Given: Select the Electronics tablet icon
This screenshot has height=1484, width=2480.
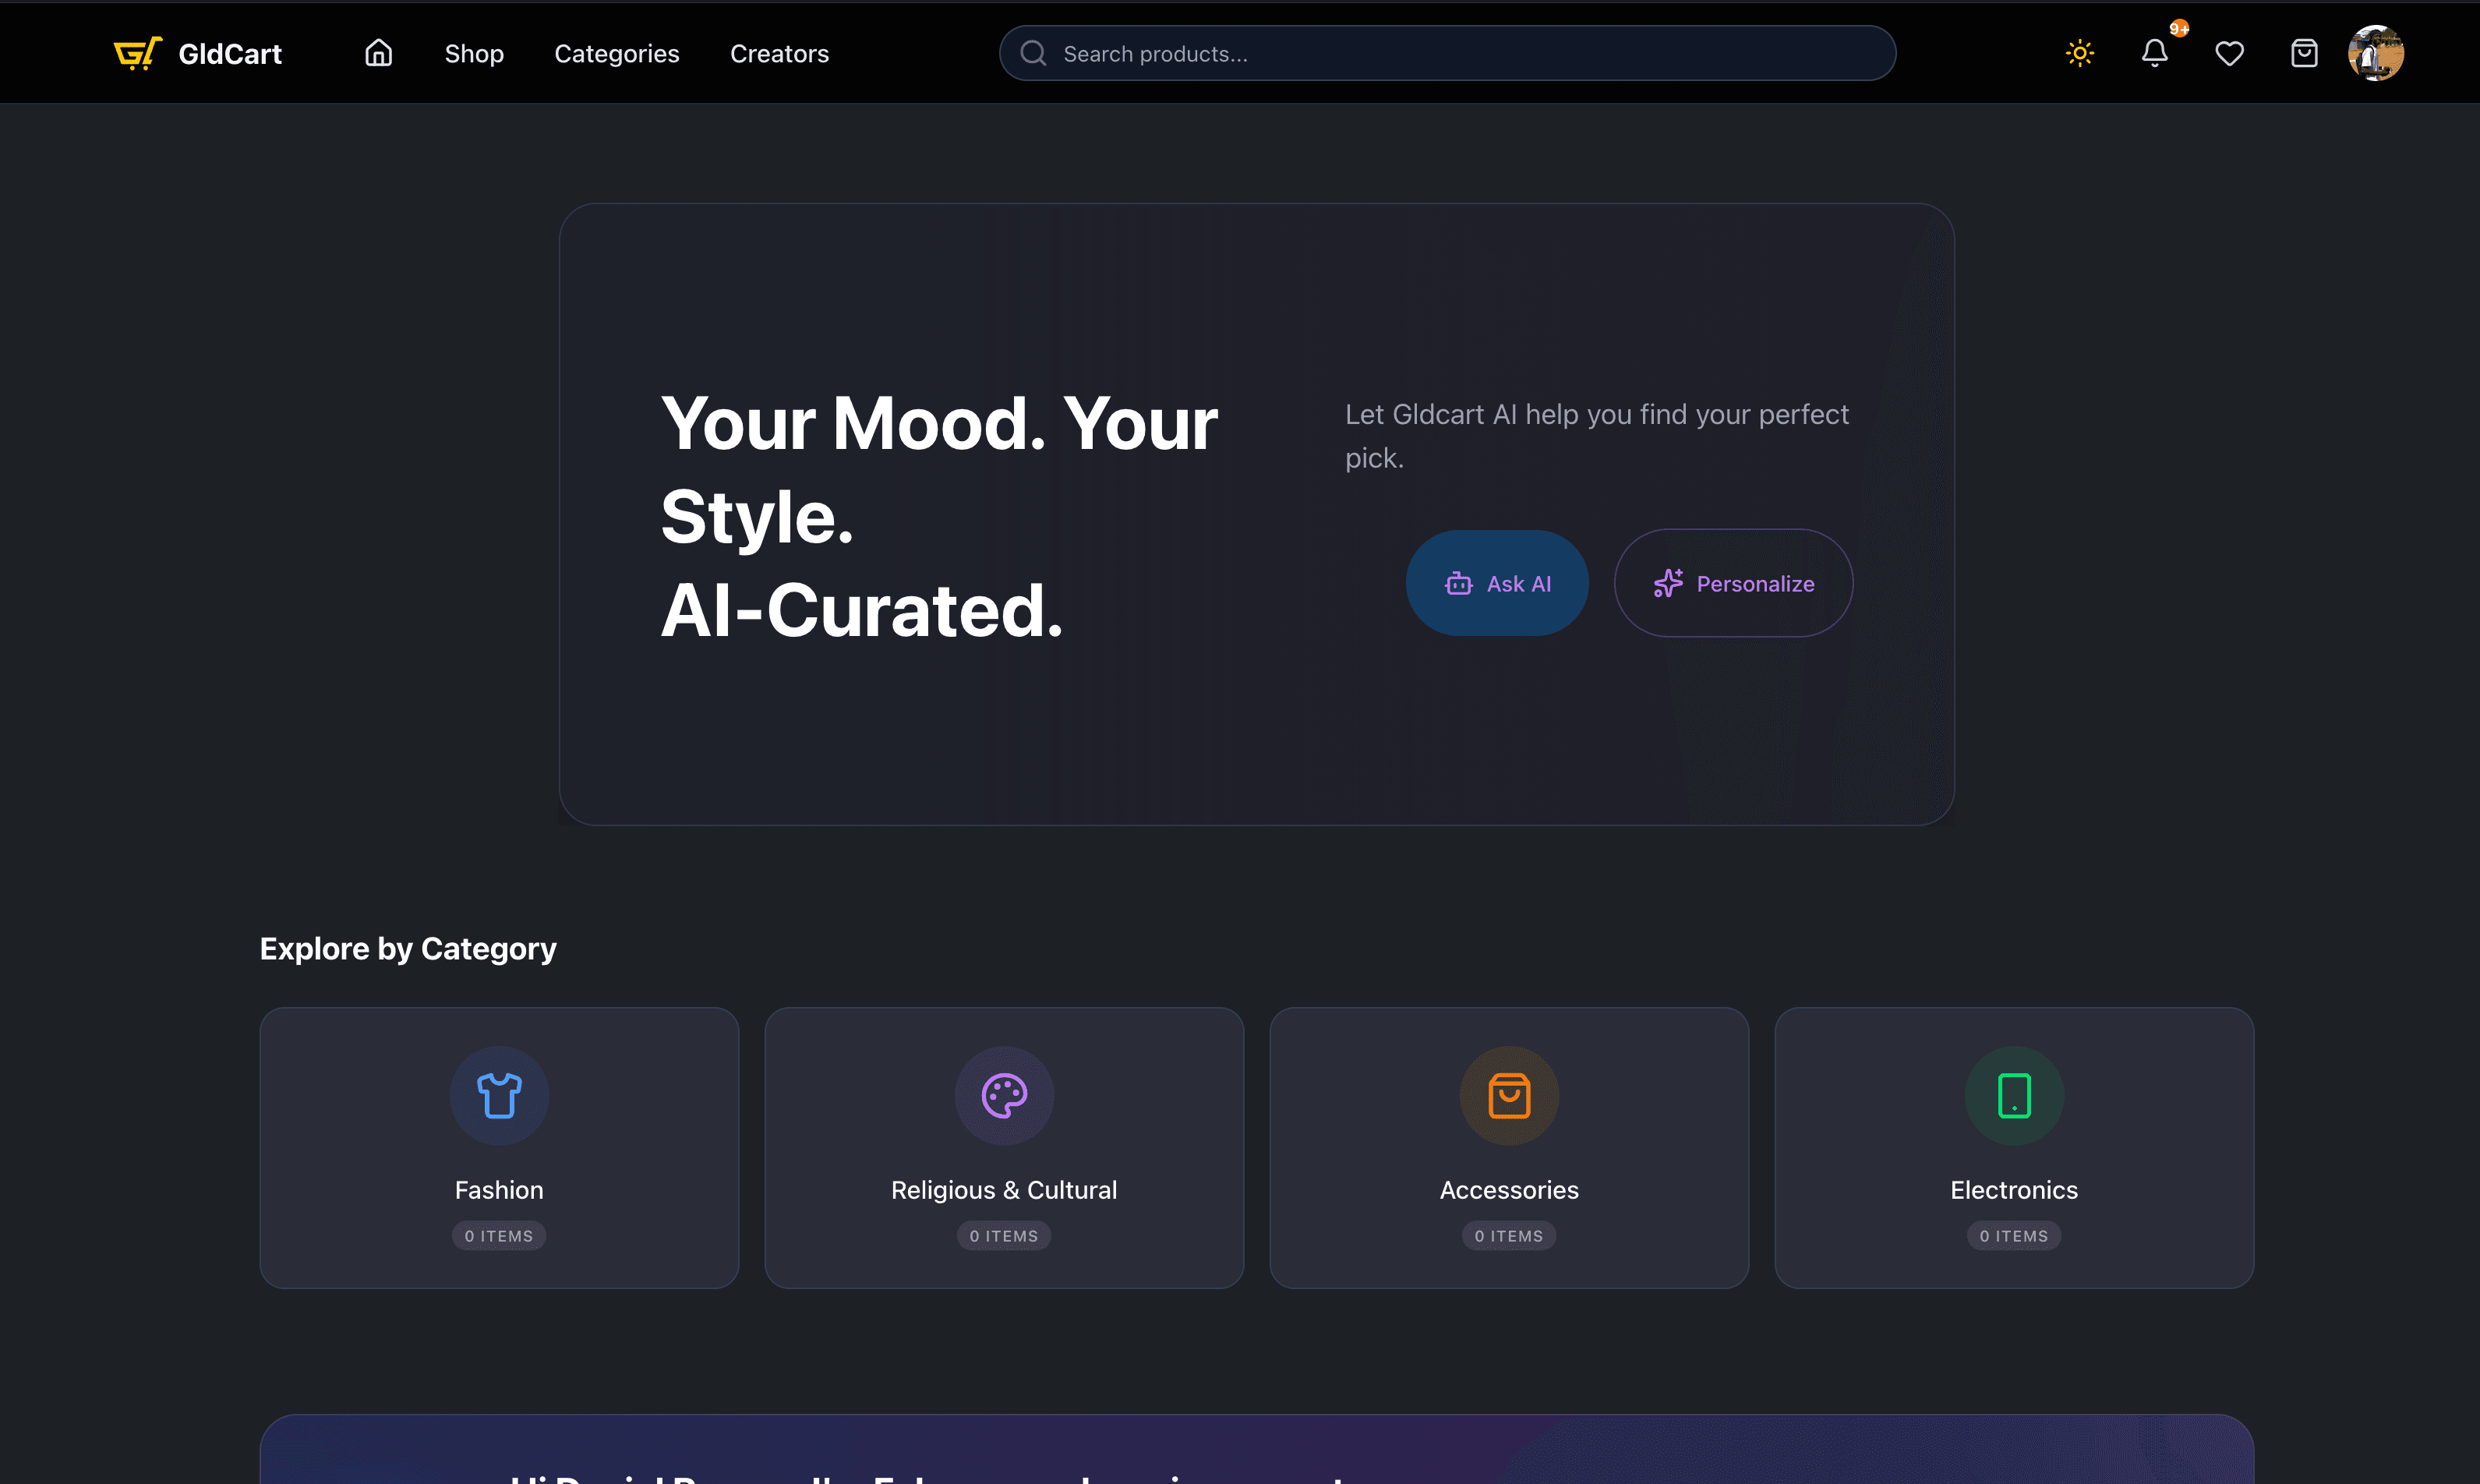Looking at the screenshot, I should pyautogui.click(x=2014, y=1096).
